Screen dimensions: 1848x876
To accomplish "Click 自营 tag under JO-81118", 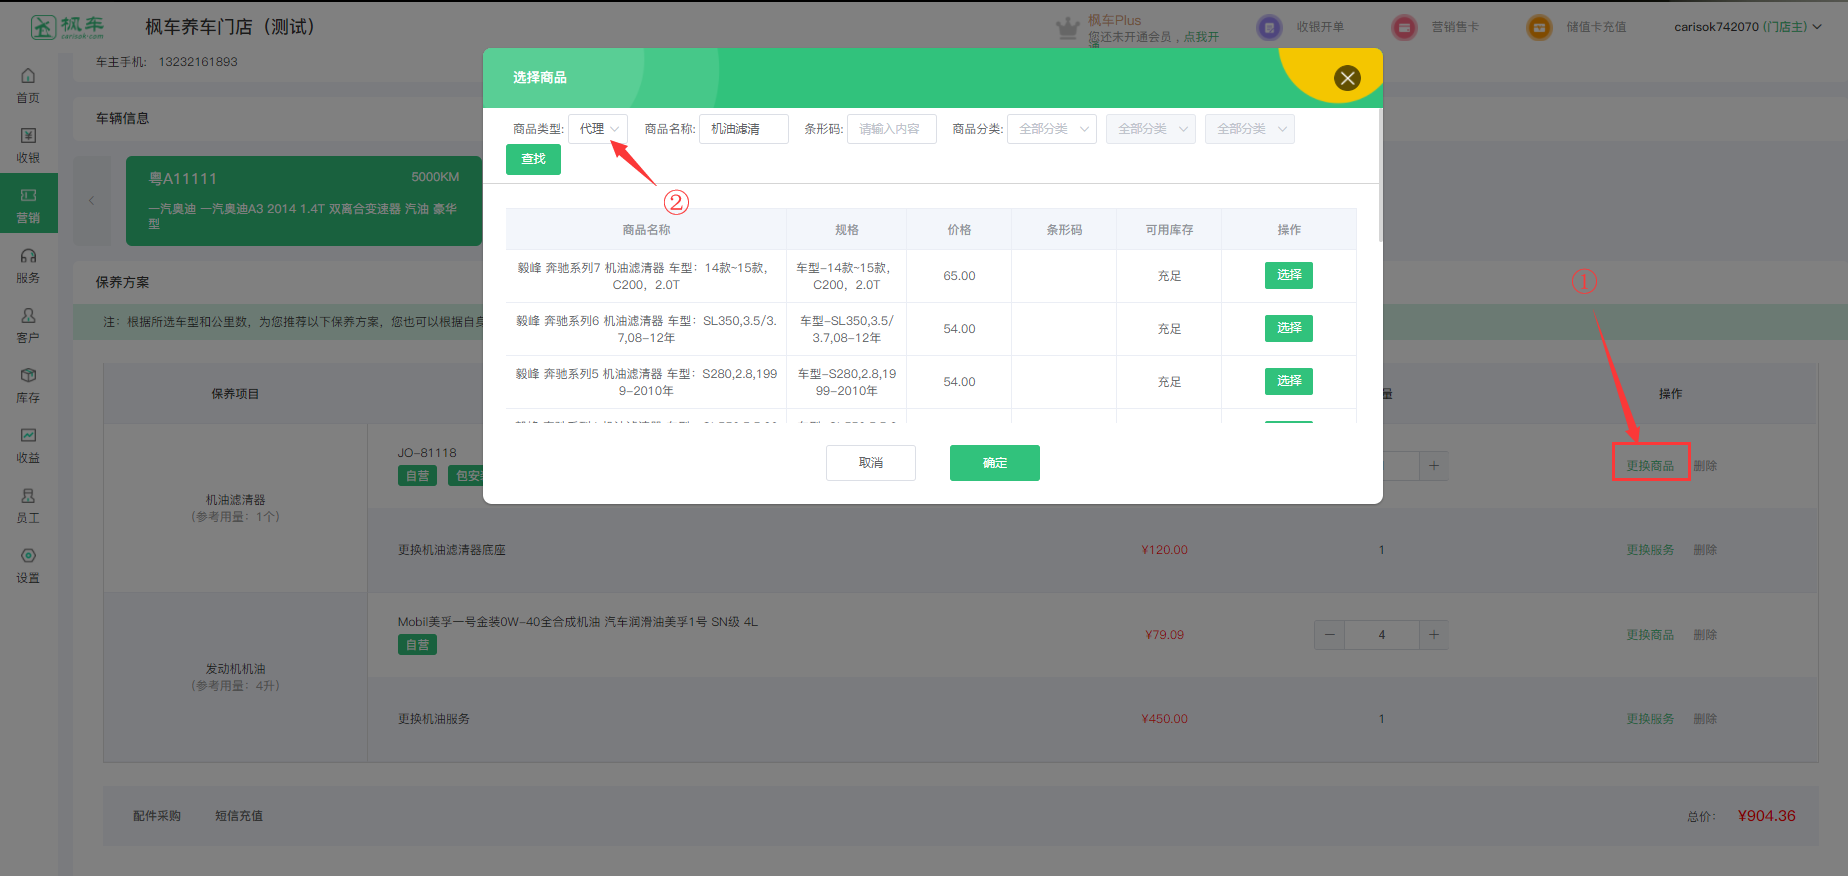I will coord(417,476).
